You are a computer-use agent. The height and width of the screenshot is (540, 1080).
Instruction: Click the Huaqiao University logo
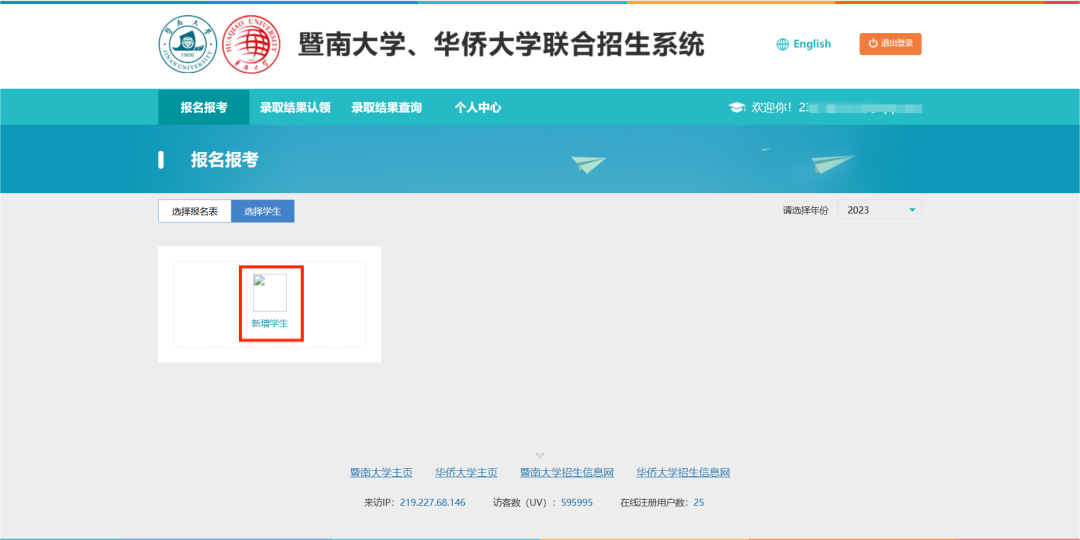click(251, 44)
